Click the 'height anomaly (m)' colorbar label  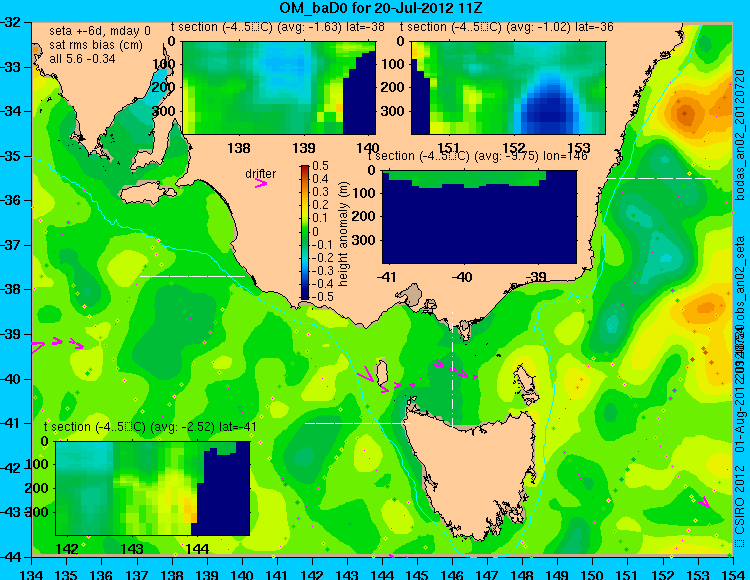[x=343, y=234]
